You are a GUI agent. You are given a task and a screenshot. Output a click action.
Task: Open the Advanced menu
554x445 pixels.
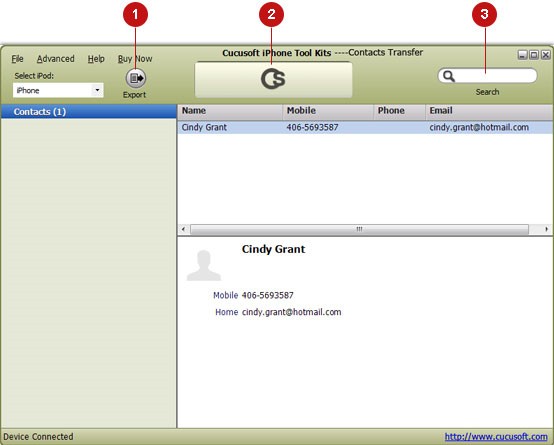coord(55,59)
